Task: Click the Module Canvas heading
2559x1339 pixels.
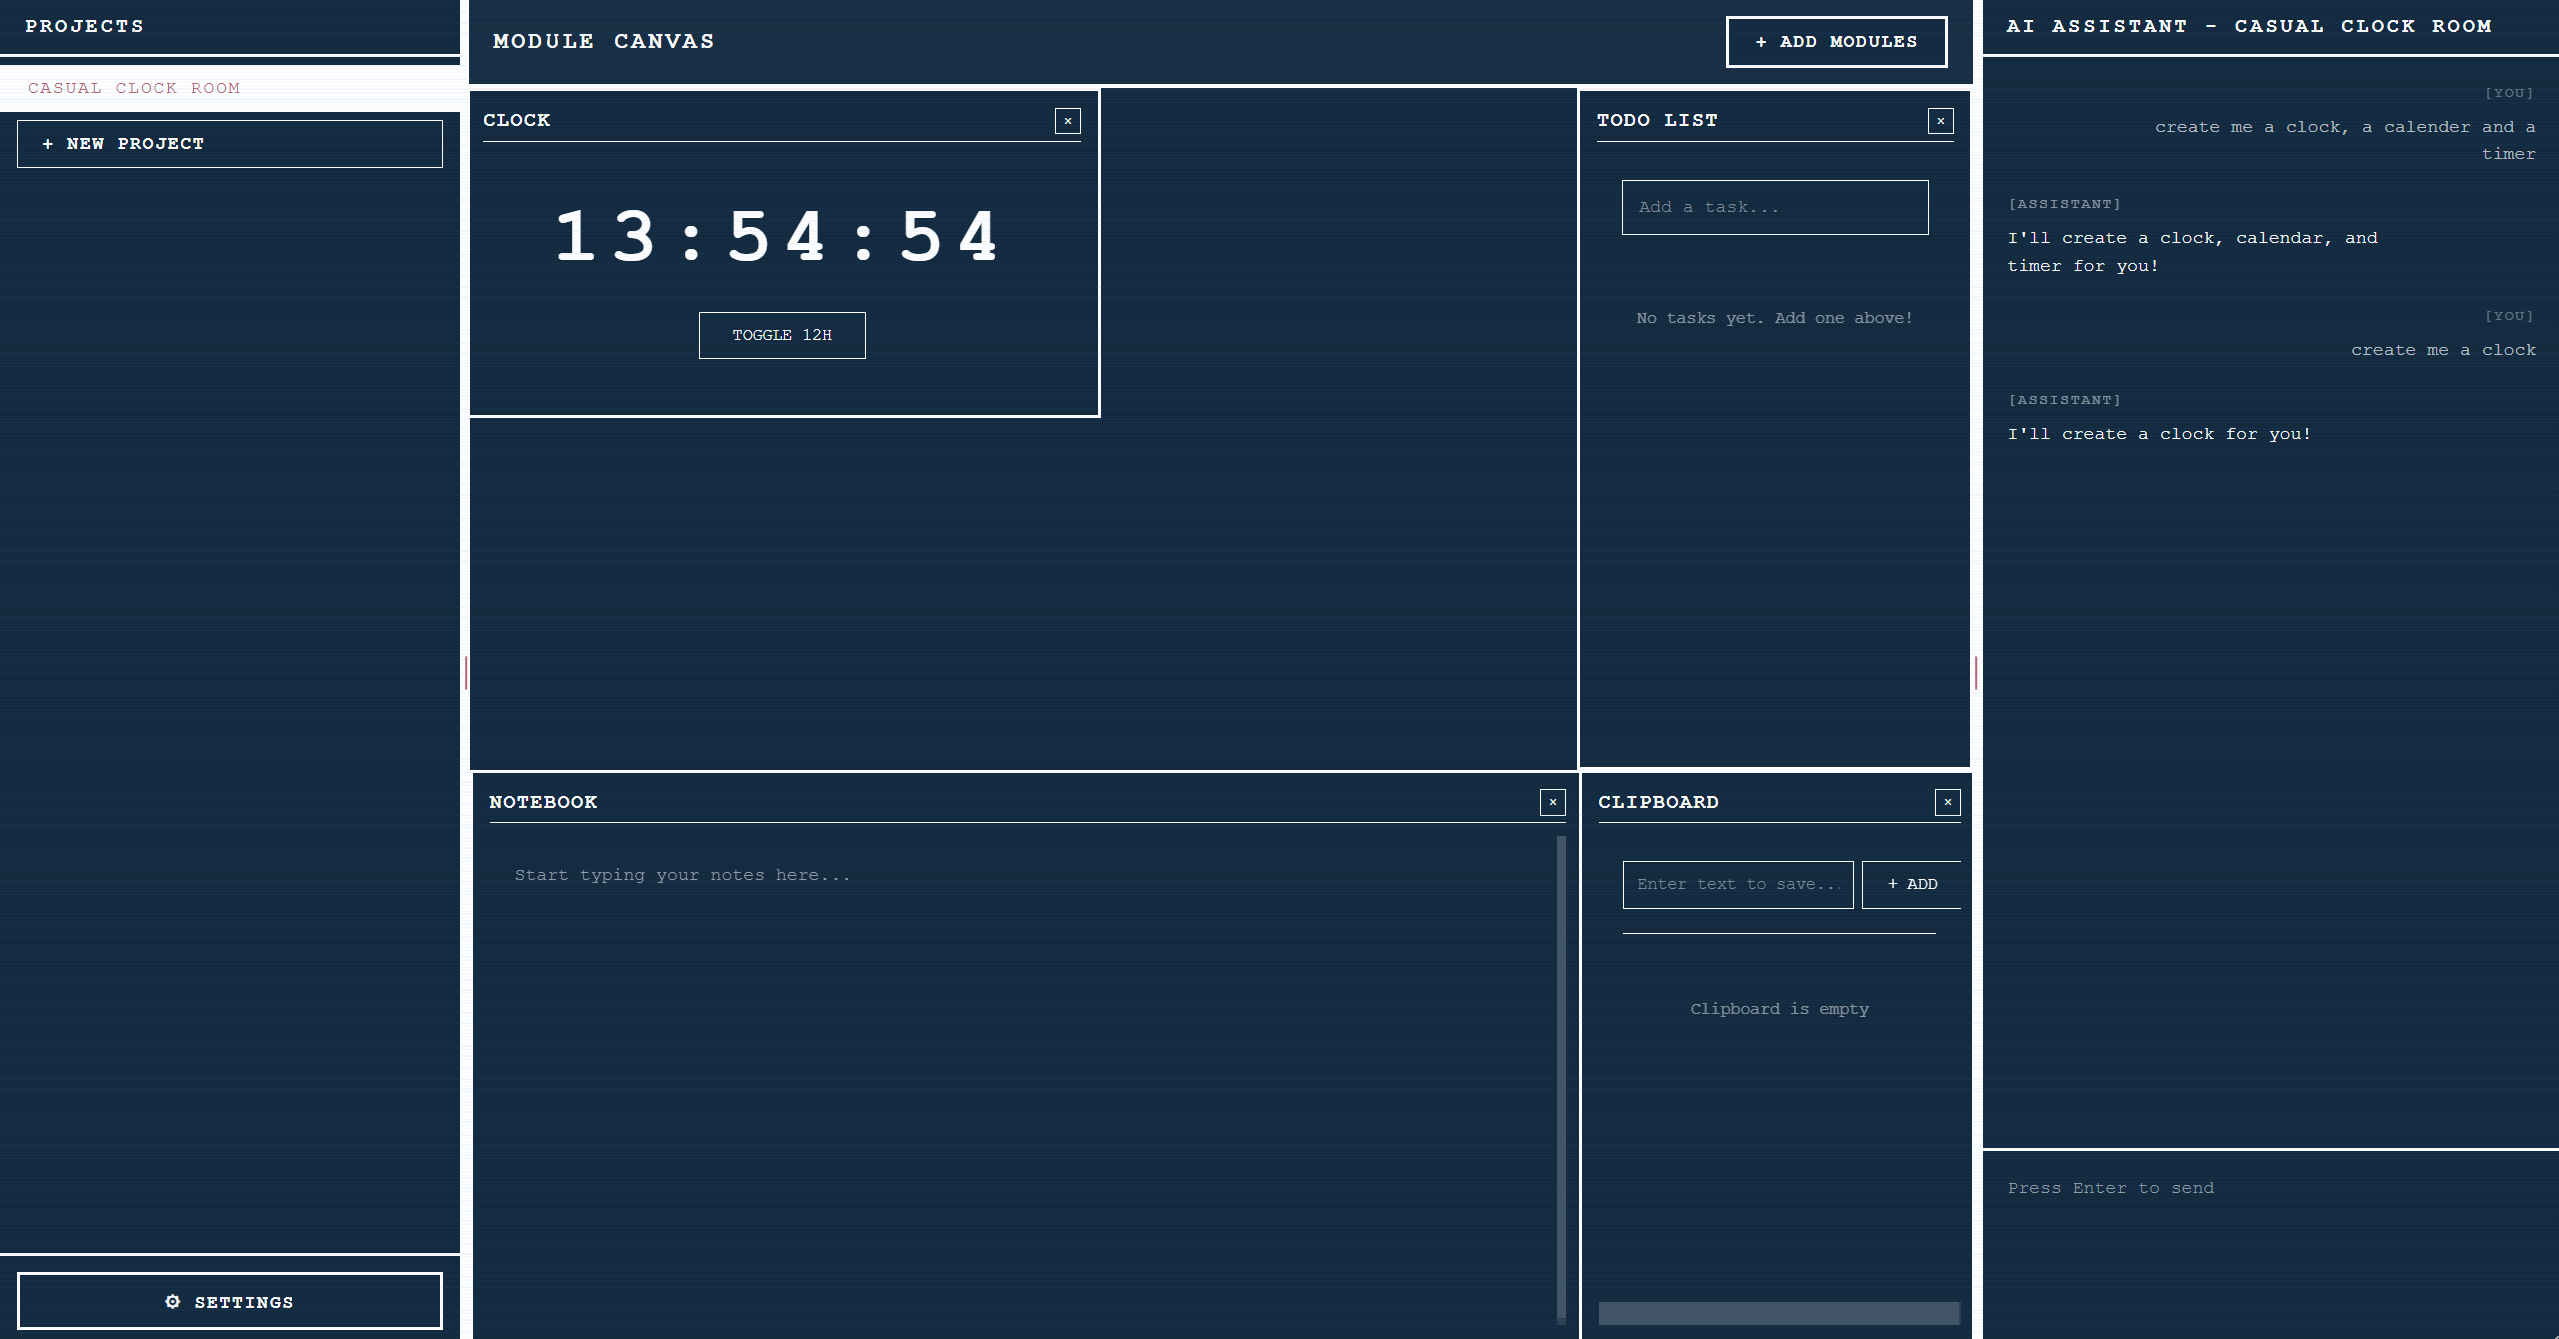Action: tap(603, 42)
